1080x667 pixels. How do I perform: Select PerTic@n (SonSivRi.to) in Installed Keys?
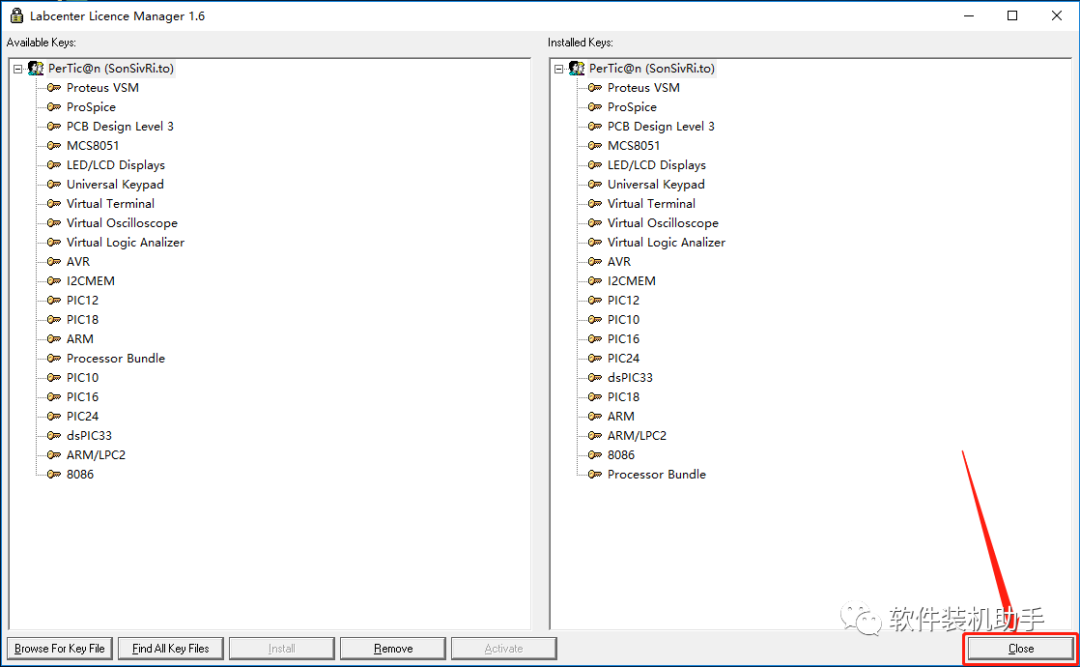[652, 68]
